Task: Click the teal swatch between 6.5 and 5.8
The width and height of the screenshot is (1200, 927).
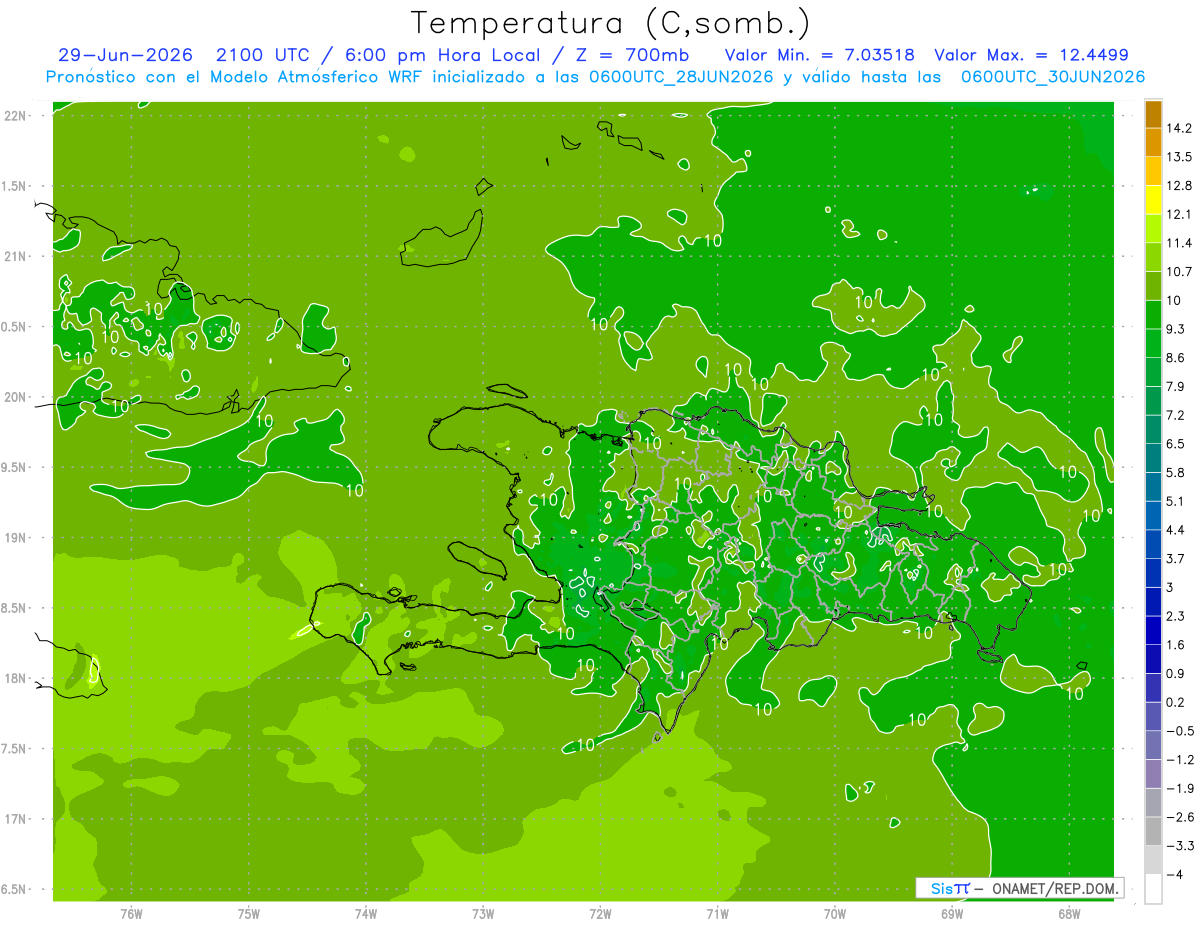Action: [x=1153, y=458]
